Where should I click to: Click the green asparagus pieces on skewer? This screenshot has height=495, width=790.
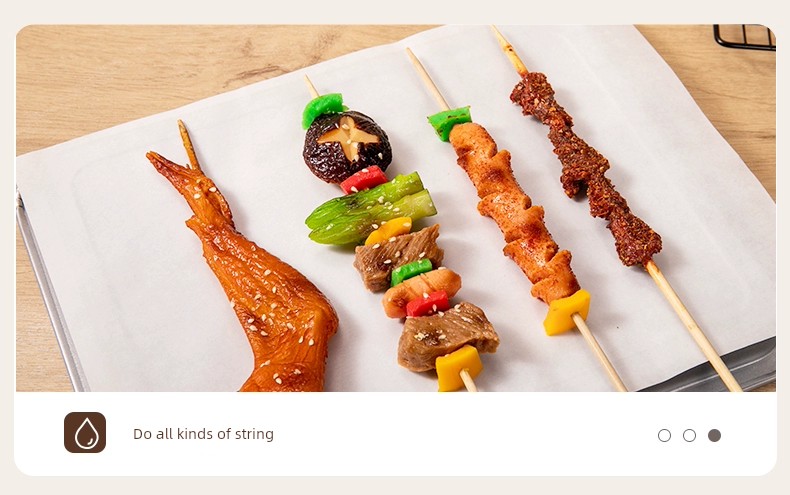click(370, 209)
